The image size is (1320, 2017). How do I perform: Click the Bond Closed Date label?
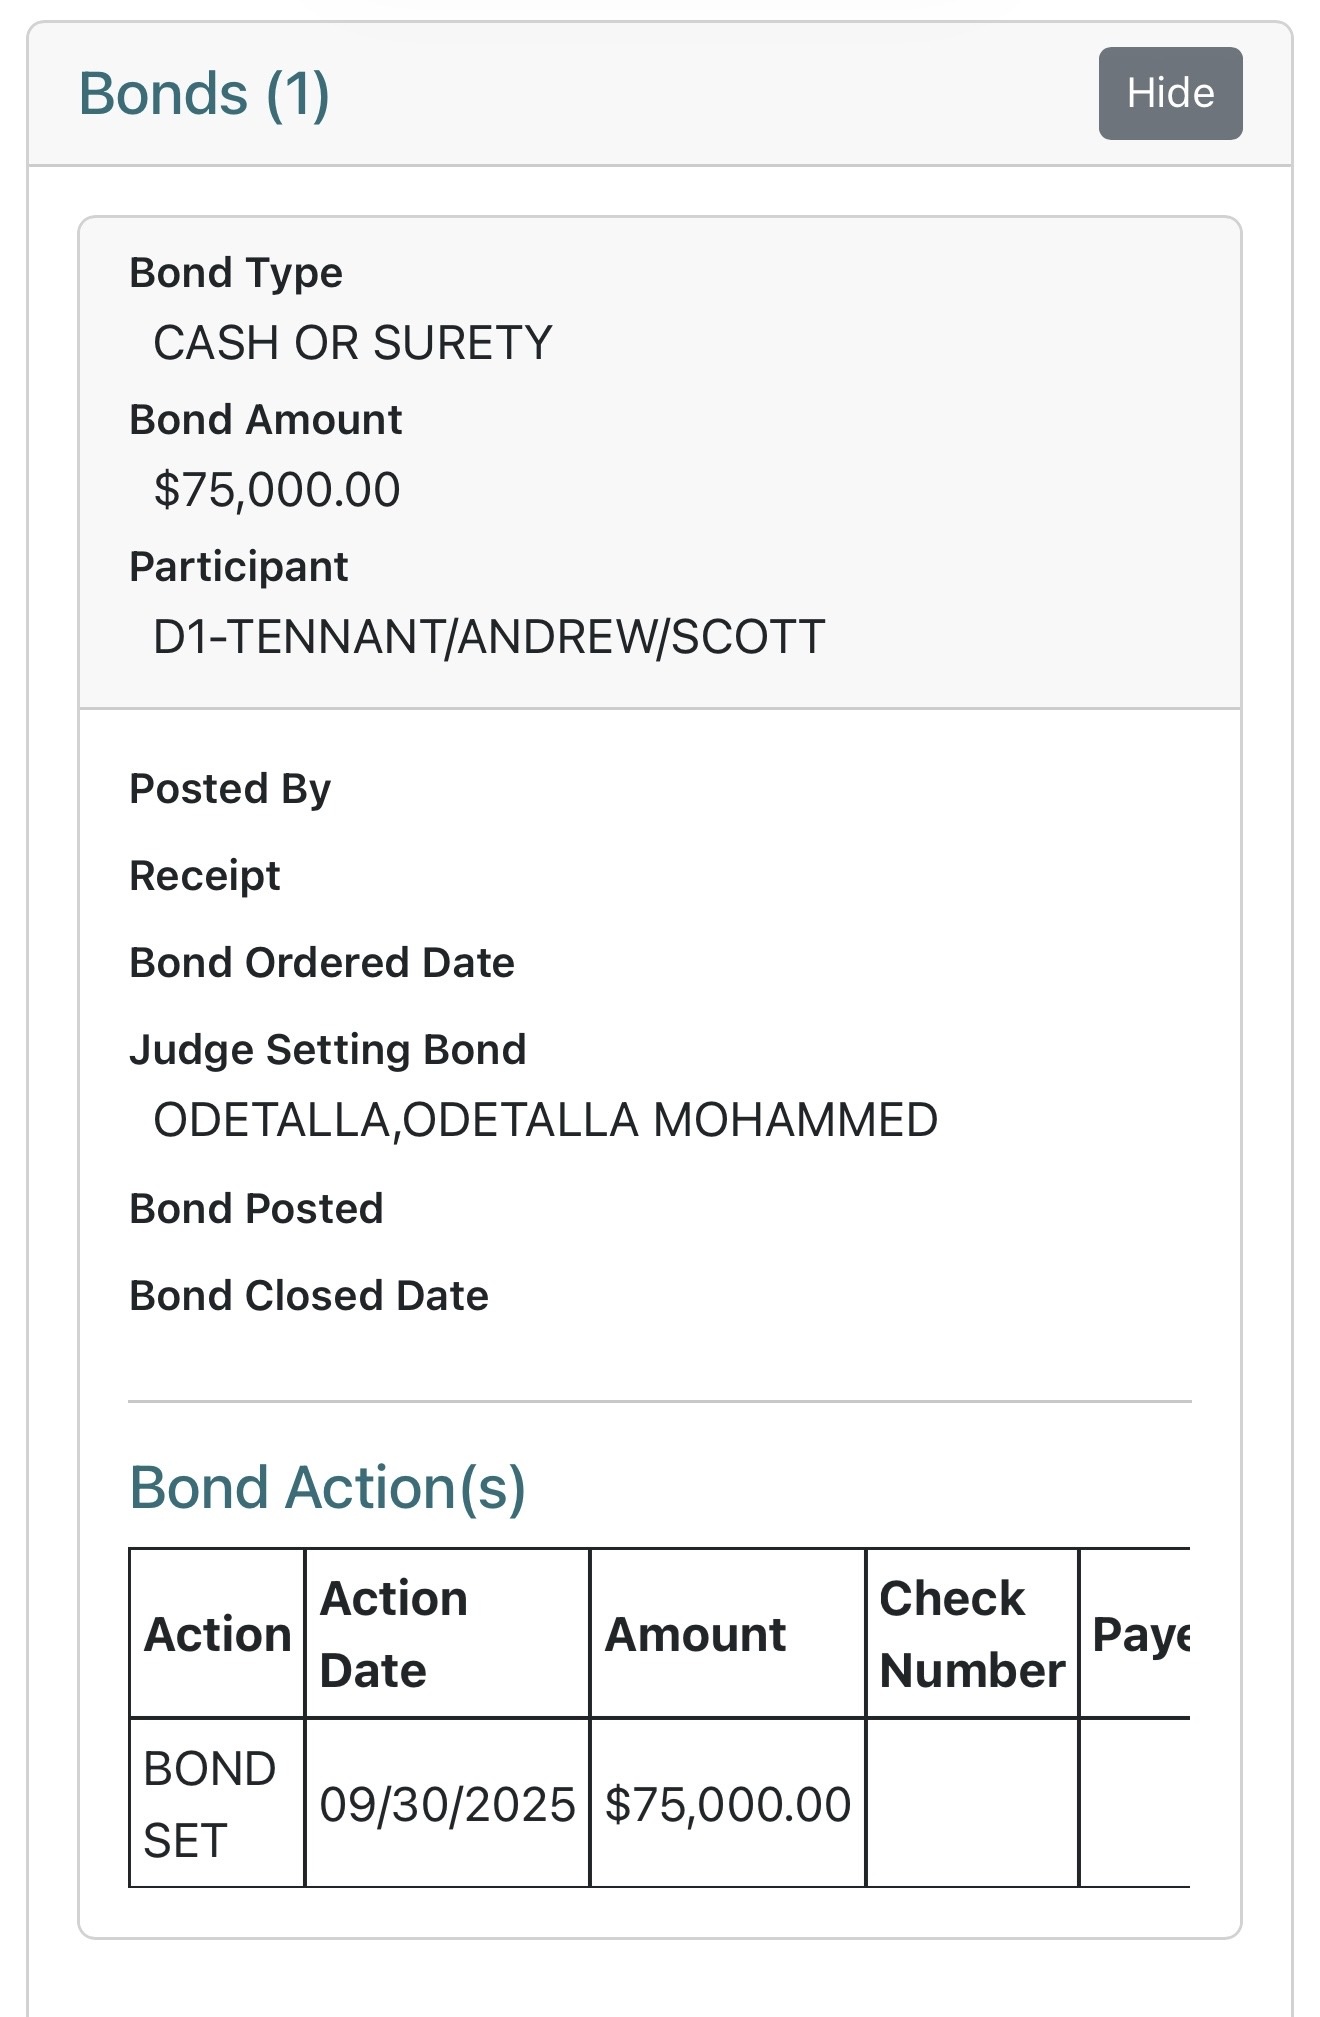tap(309, 1296)
